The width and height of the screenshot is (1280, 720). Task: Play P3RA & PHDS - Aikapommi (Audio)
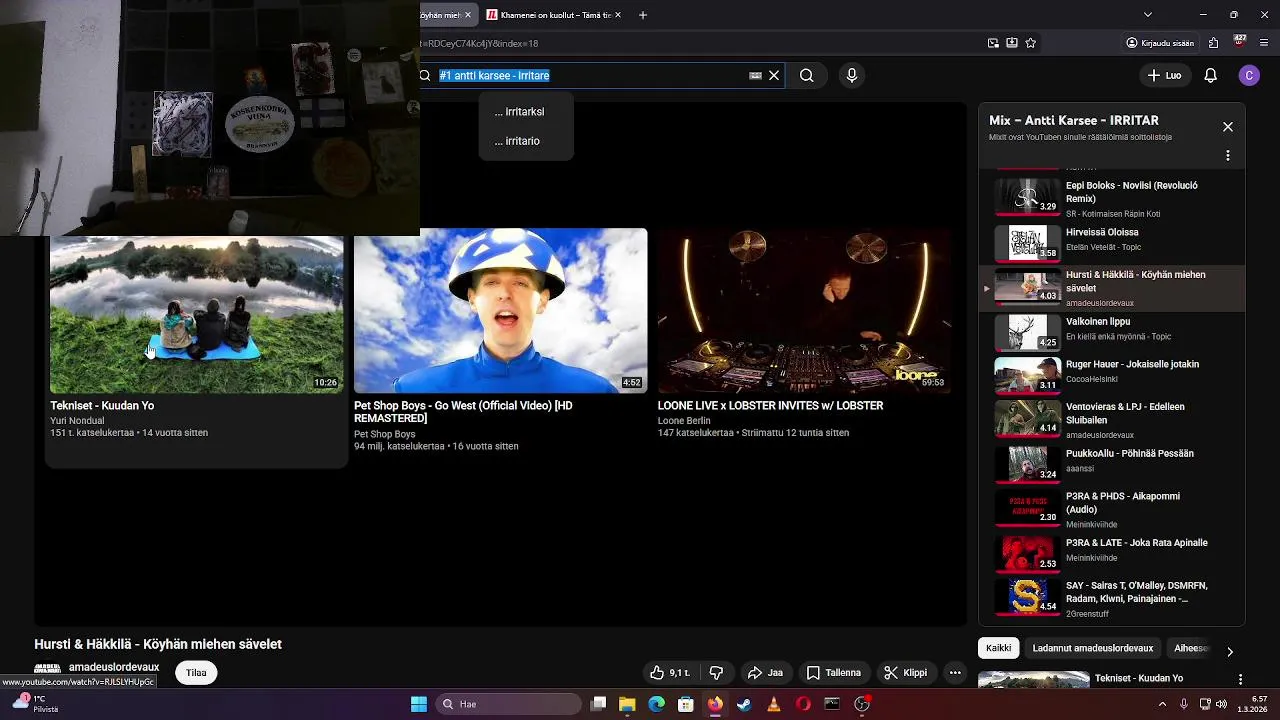tap(1110, 508)
